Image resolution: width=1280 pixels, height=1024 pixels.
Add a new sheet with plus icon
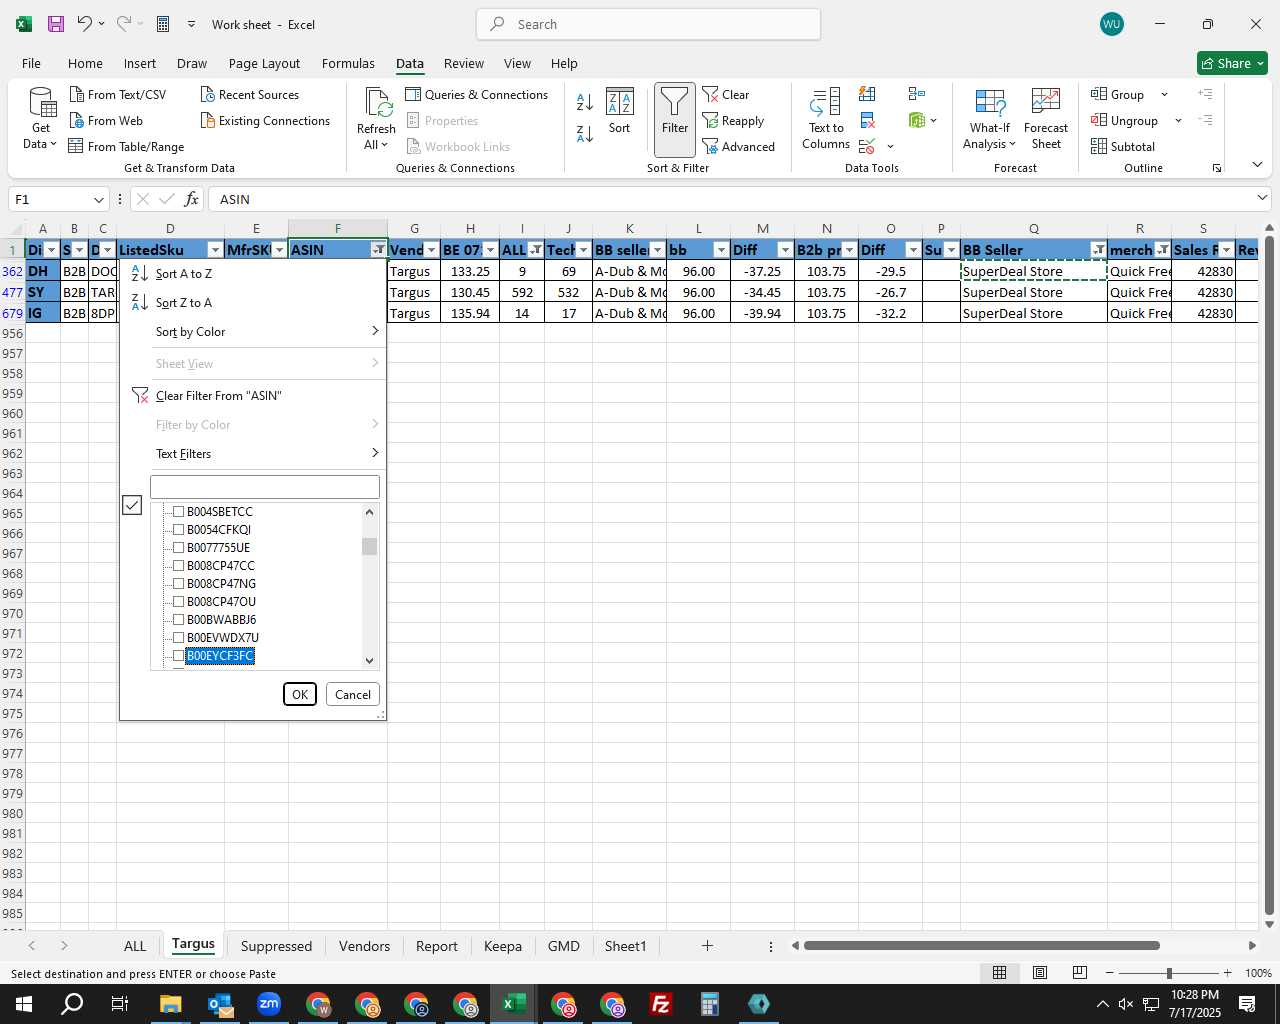[x=707, y=945]
